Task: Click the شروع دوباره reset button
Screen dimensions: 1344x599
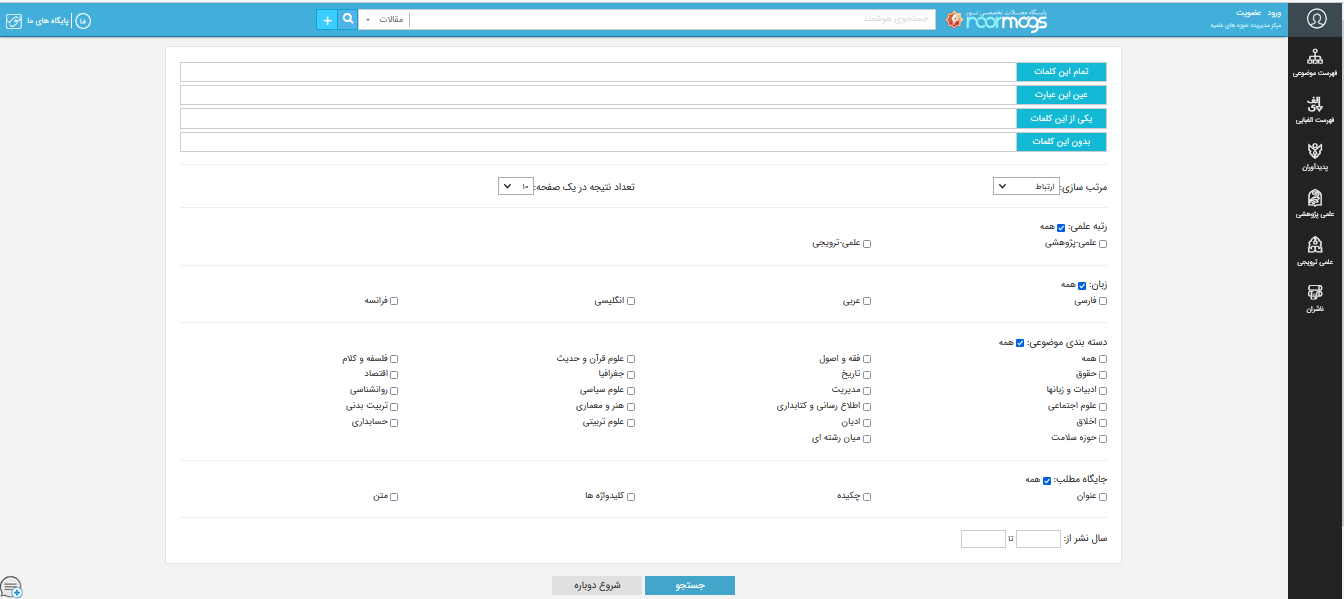Action: click(x=597, y=586)
